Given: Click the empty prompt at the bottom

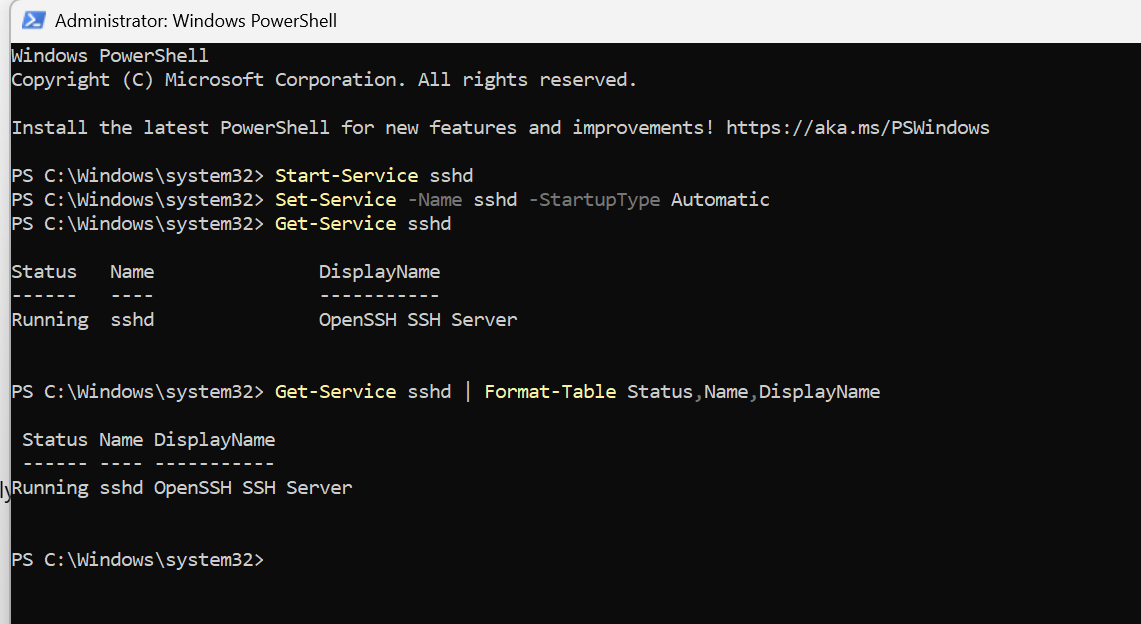Looking at the screenshot, I should 138,560.
